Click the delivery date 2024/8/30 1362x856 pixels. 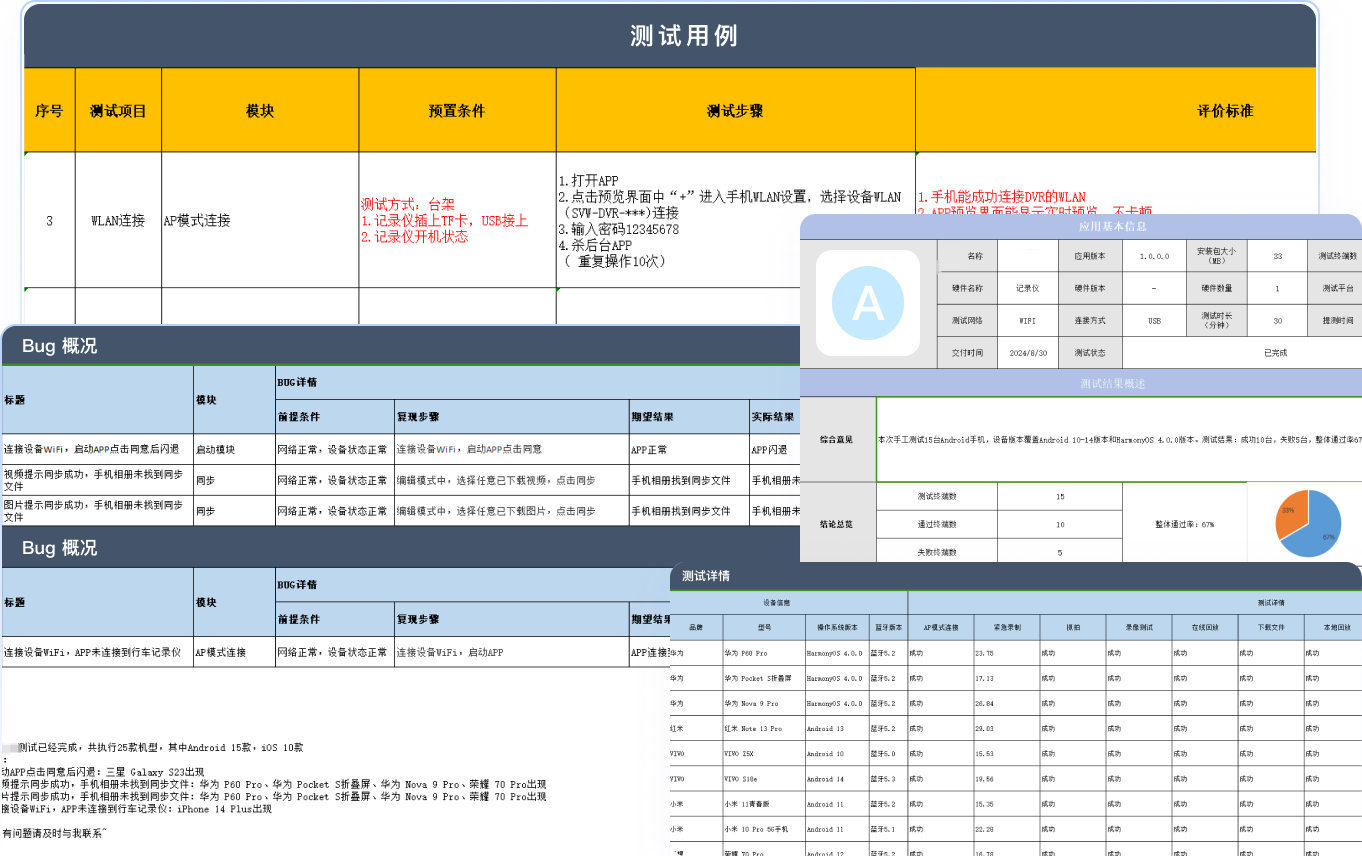pyautogui.click(x=1028, y=353)
